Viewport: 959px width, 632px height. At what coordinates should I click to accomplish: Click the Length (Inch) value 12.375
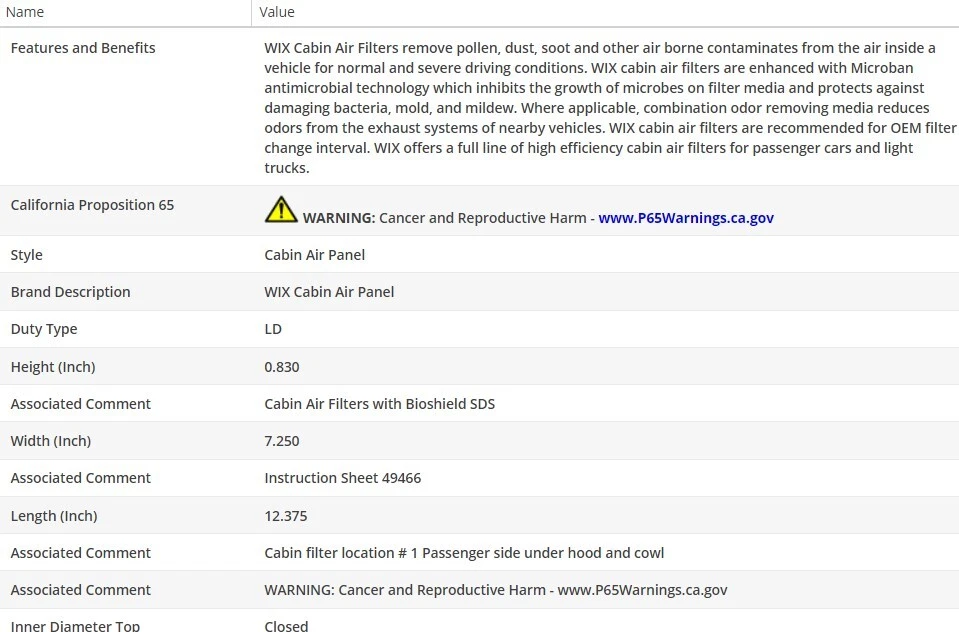[x=286, y=516]
